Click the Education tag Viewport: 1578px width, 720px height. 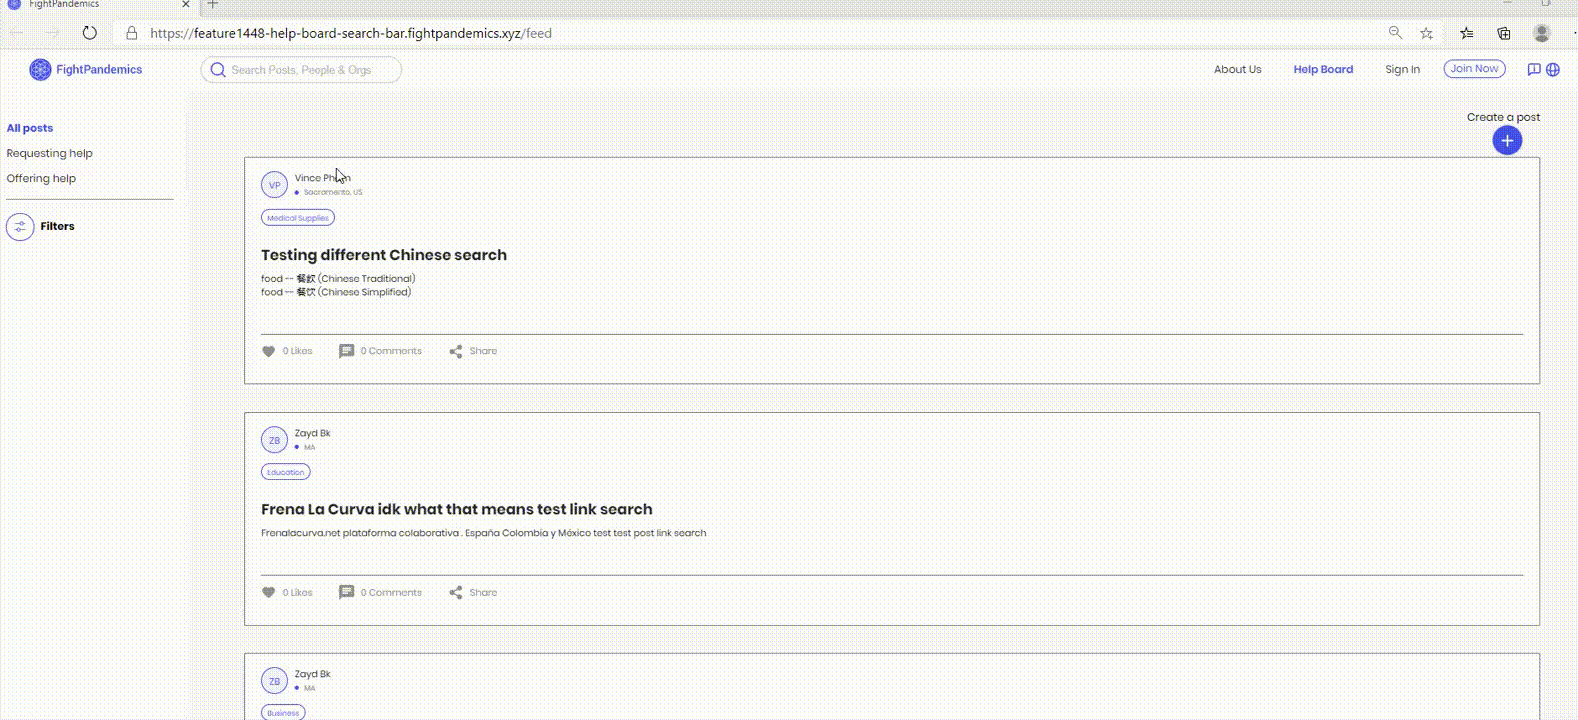tap(286, 472)
